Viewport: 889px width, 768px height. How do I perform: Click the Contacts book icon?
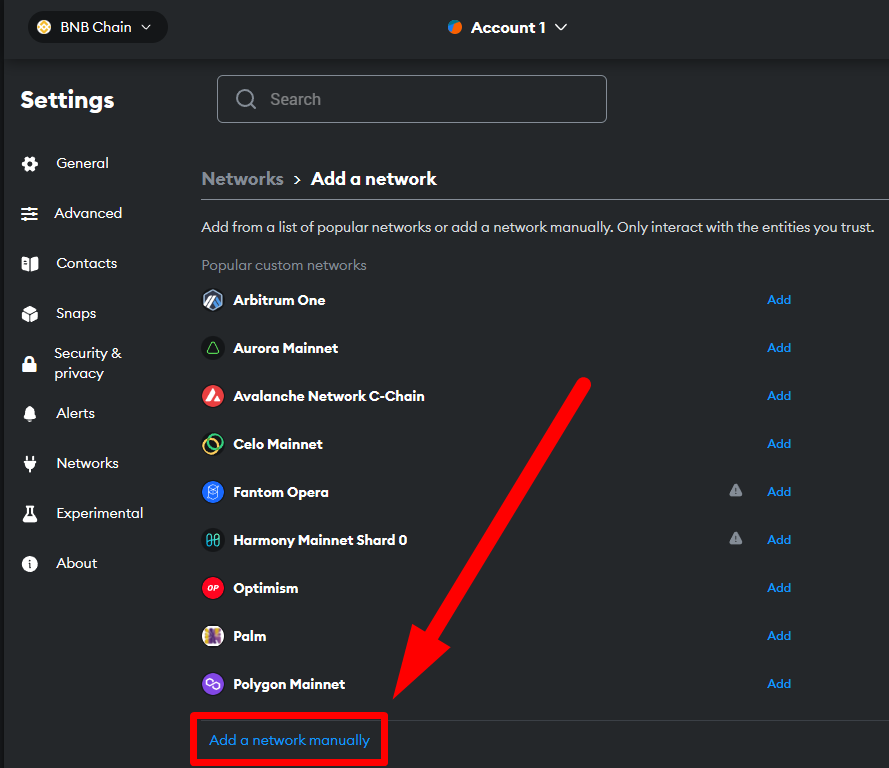tap(30, 264)
